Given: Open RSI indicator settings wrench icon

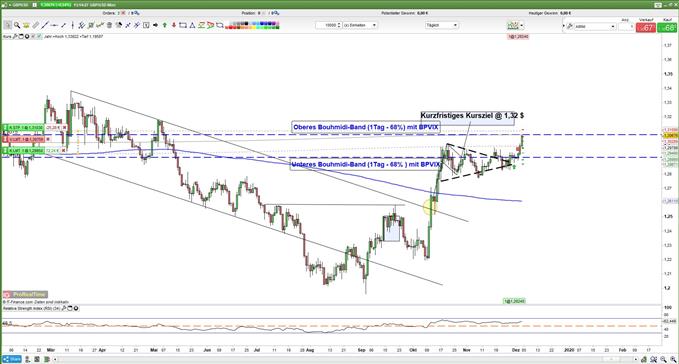Looking at the screenshot, I should 64,309.
